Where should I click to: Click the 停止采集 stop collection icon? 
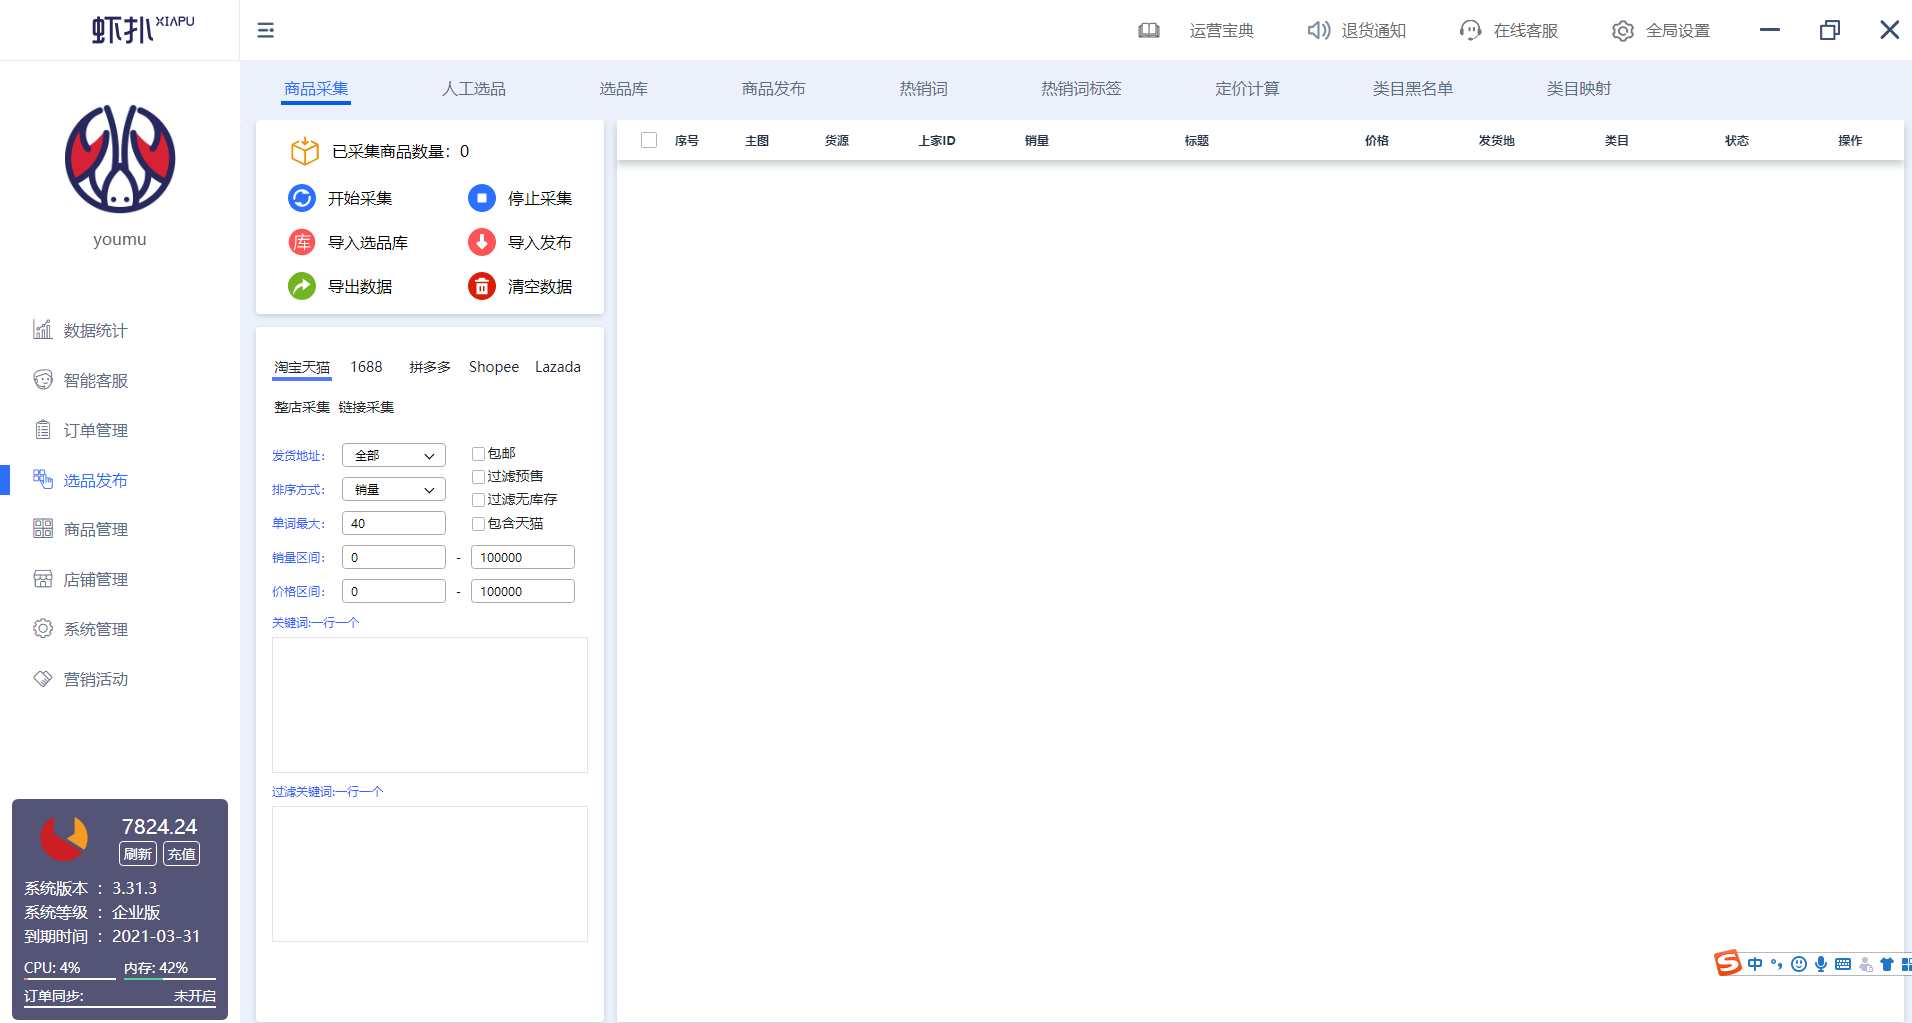(481, 198)
